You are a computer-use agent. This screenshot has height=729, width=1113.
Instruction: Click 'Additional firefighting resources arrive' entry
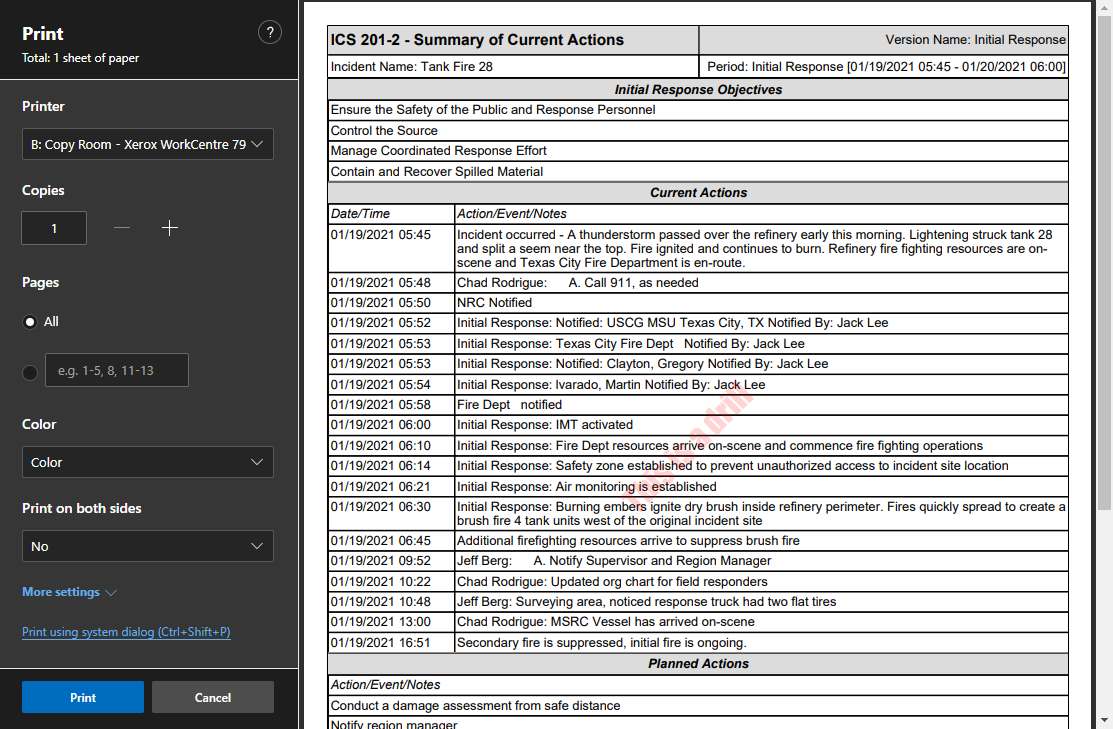point(628,541)
